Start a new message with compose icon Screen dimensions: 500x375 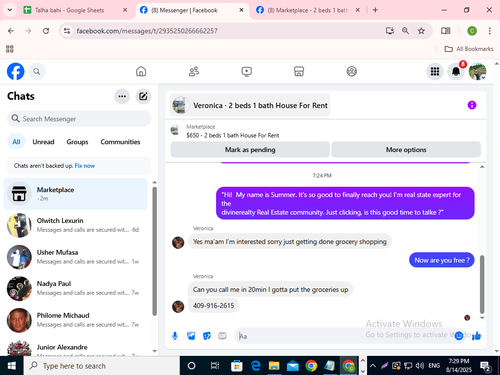coord(143,96)
